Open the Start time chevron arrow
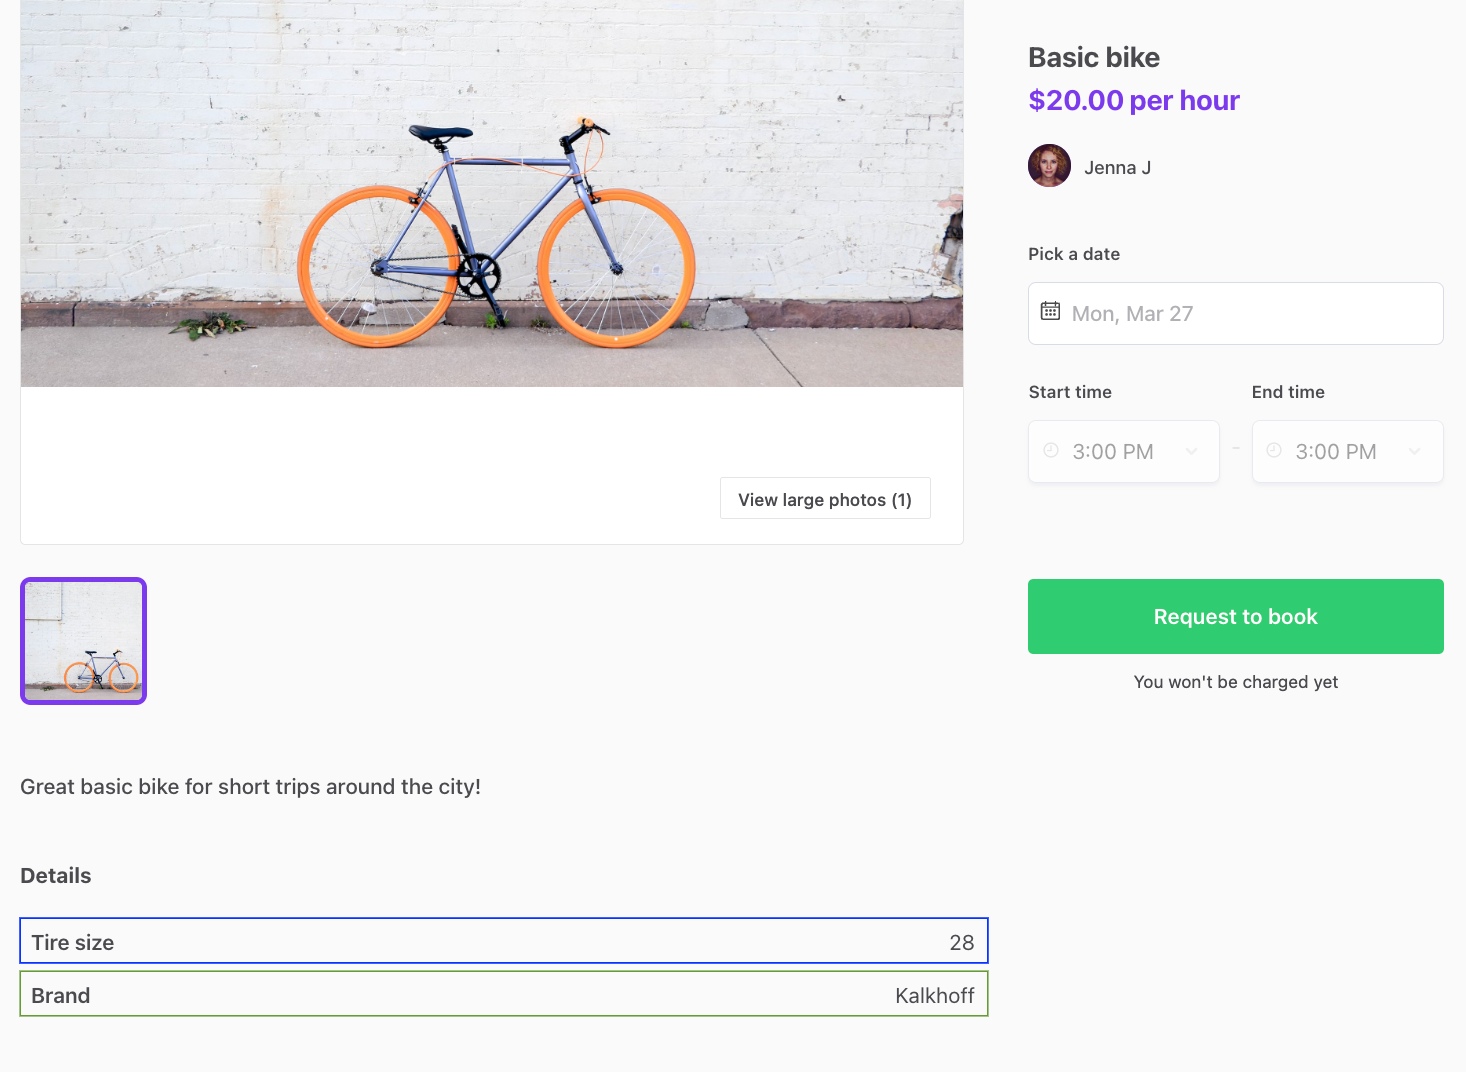Image resolution: width=1466 pixels, height=1072 pixels. [x=1192, y=451]
